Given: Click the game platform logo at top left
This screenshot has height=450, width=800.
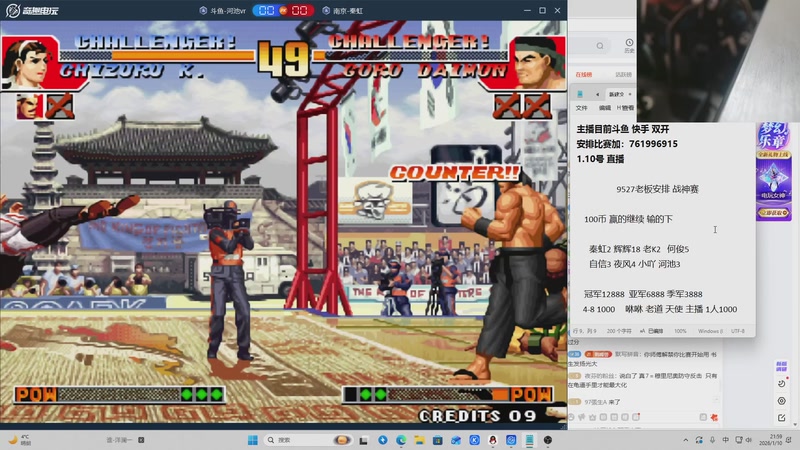Looking at the screenshot, I should pyautogui.click(x=32, y=10).
